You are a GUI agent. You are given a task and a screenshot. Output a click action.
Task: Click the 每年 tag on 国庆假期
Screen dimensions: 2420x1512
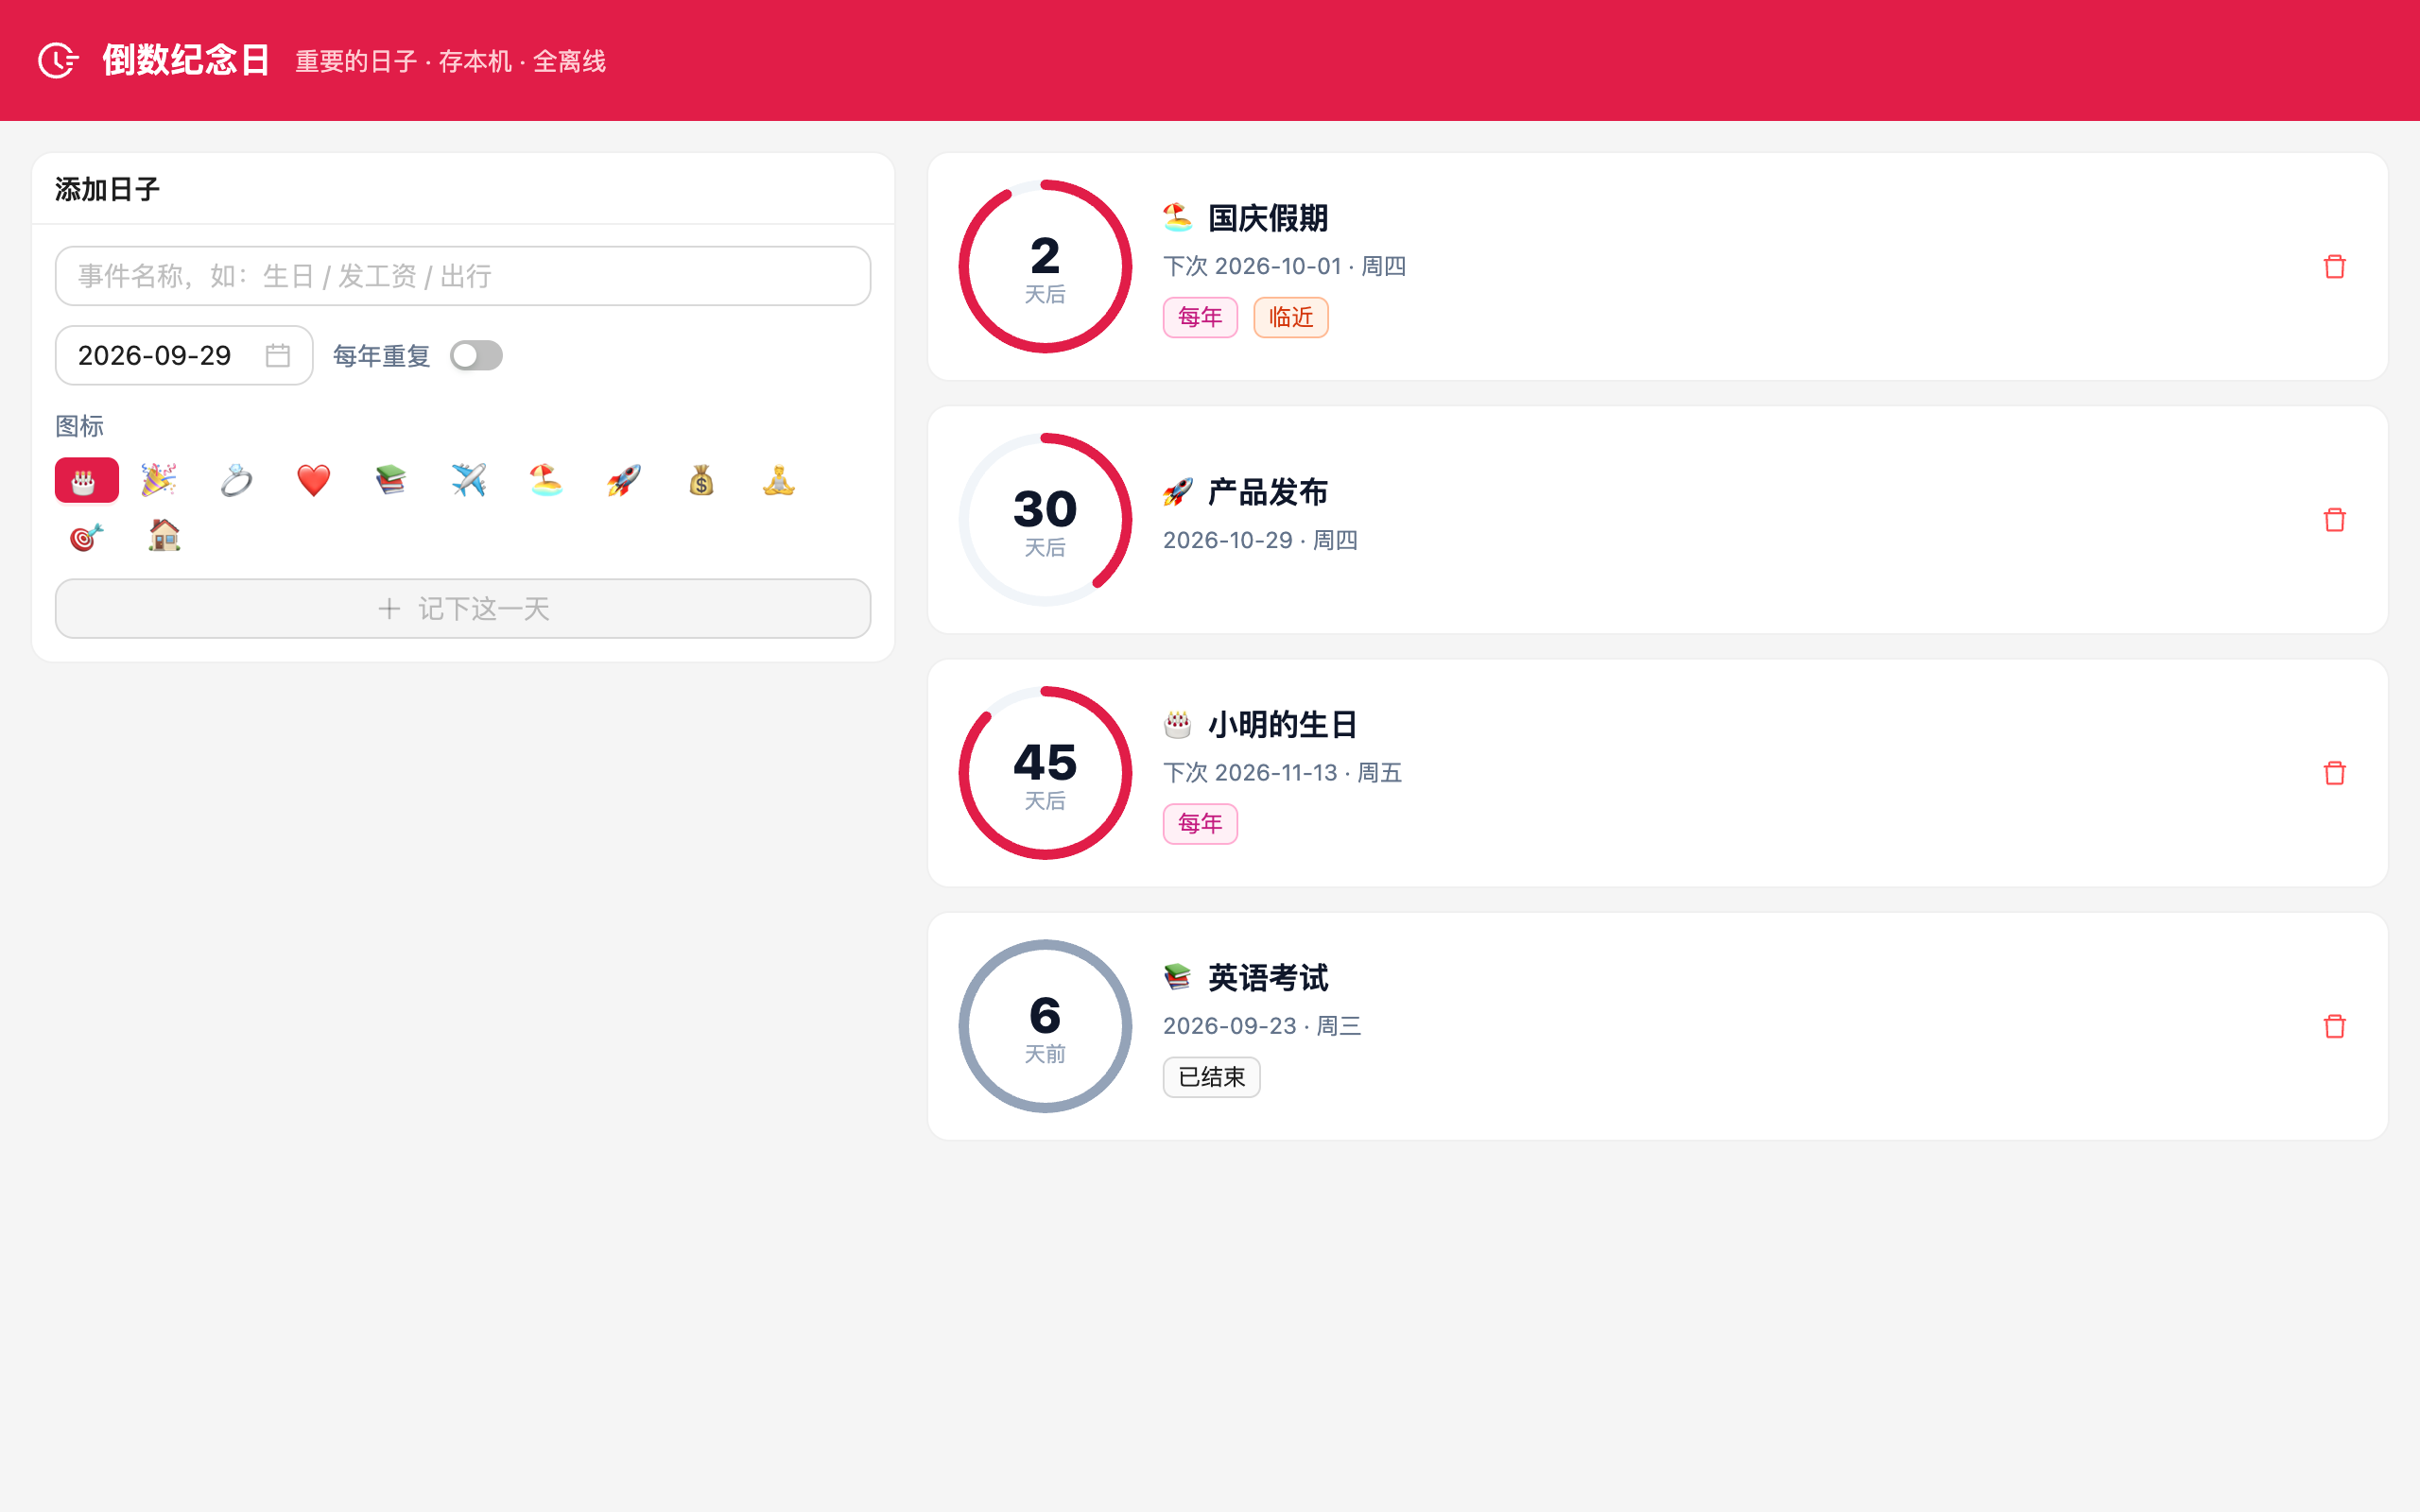(x=1200, y=318)
